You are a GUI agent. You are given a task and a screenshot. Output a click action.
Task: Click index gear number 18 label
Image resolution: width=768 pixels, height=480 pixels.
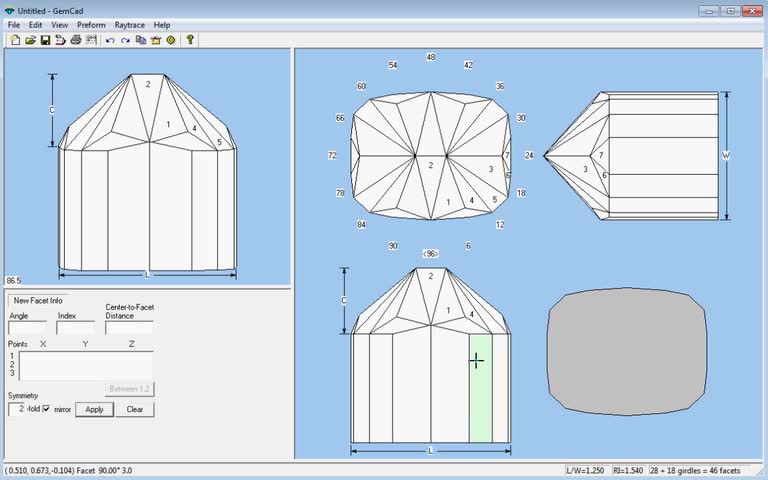point(521,193)
